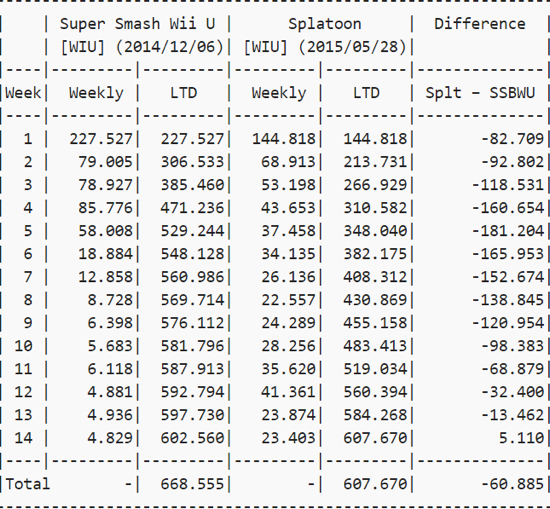Select difference value -160.654
Image resolution: width=550 pixels, height=509 pixels.
tap(508, 208)
